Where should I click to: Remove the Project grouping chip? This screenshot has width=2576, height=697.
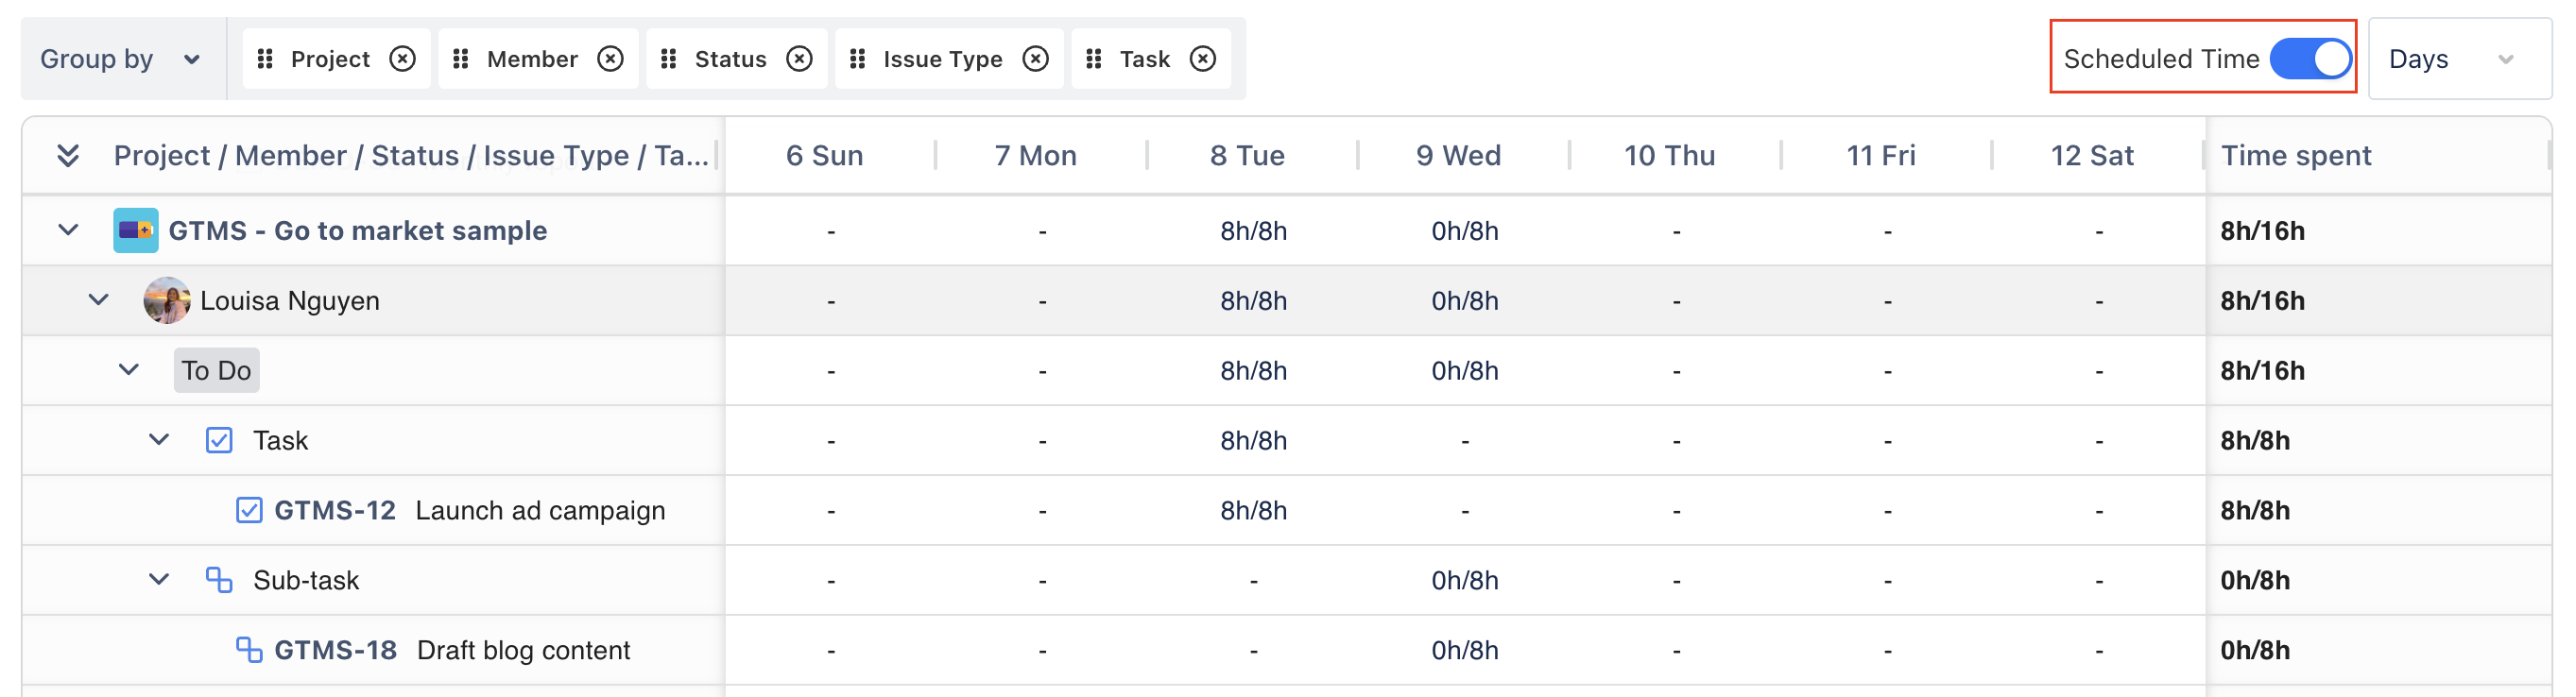pos(402,59)
